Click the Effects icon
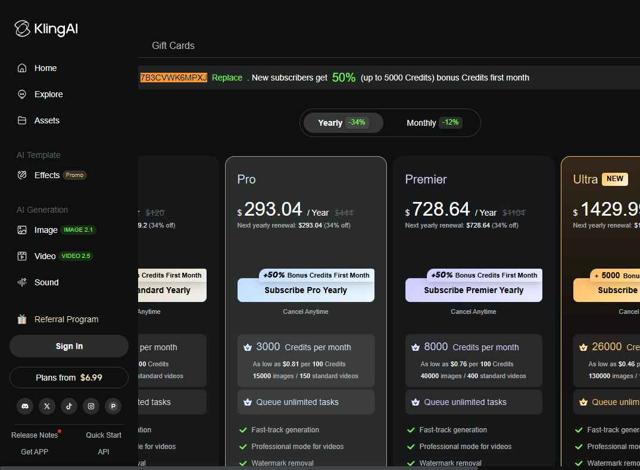 coord(22,175)
